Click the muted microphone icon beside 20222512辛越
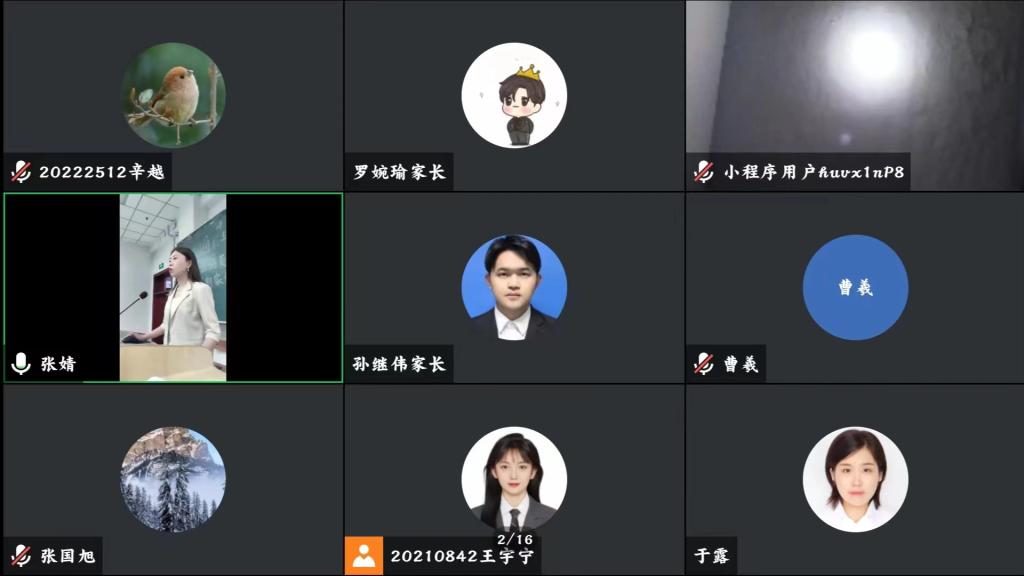The height and width of the screenshot is (576, 1024). click(x=21, y=172)
